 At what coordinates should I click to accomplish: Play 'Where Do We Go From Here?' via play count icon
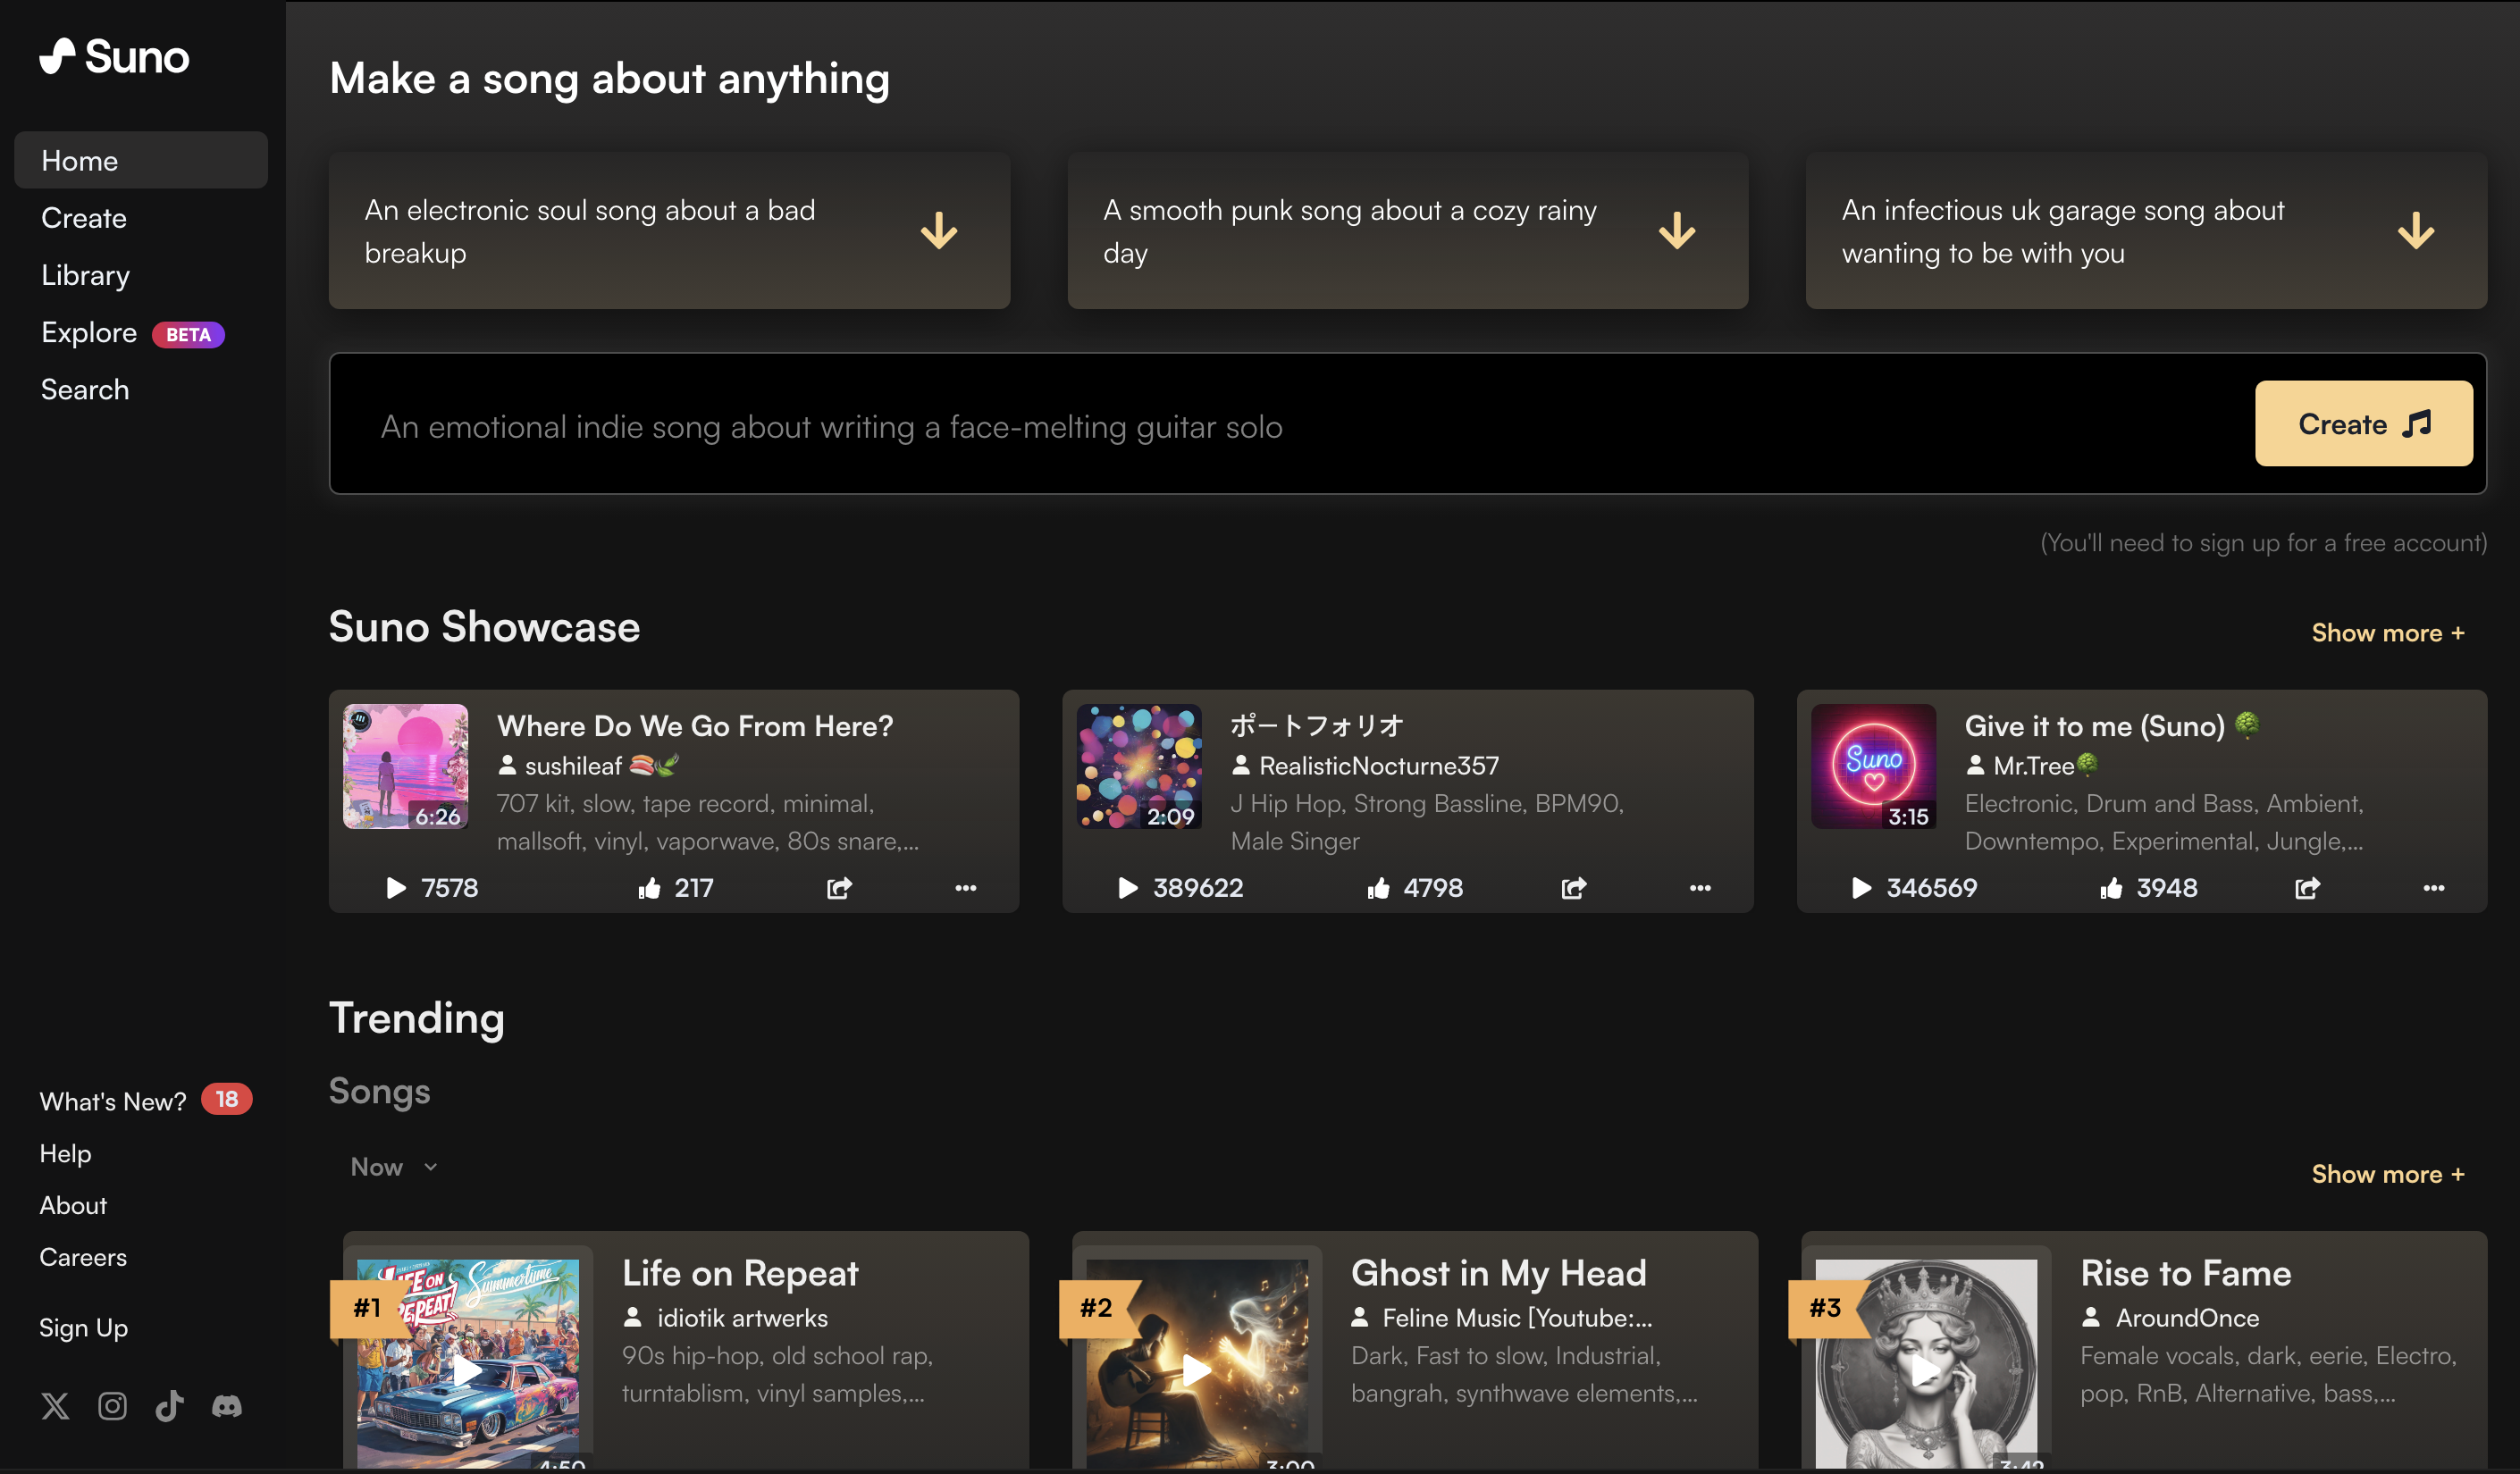[396, 888]
